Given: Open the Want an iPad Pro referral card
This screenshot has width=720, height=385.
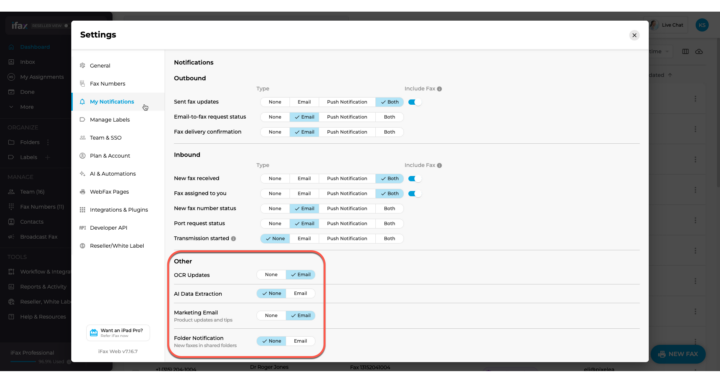Looking at the screenshot, I should click(x=118, y=333).
